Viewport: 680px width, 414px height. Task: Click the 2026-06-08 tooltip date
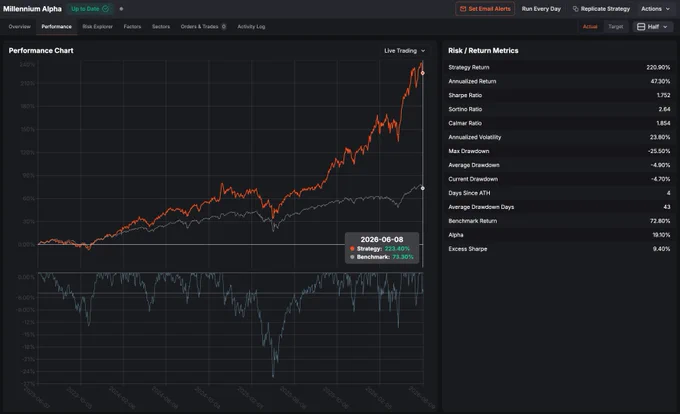[x=382, y=239]
